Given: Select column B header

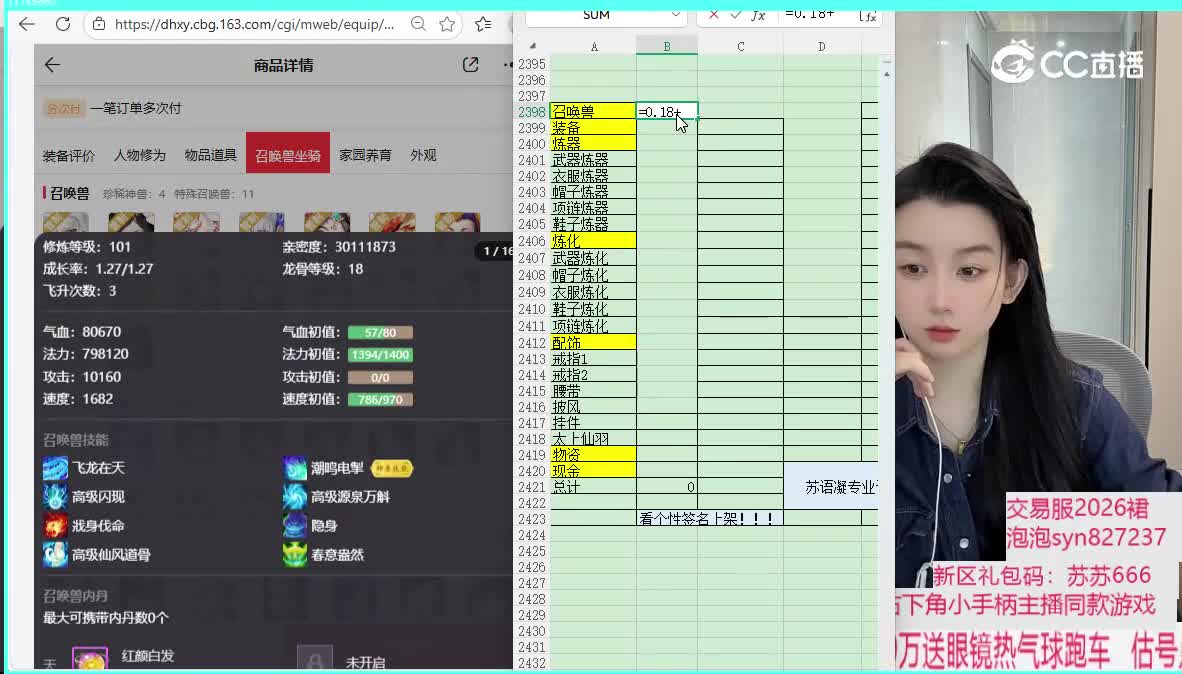Looking at the screenshot, I should (667, 47).
